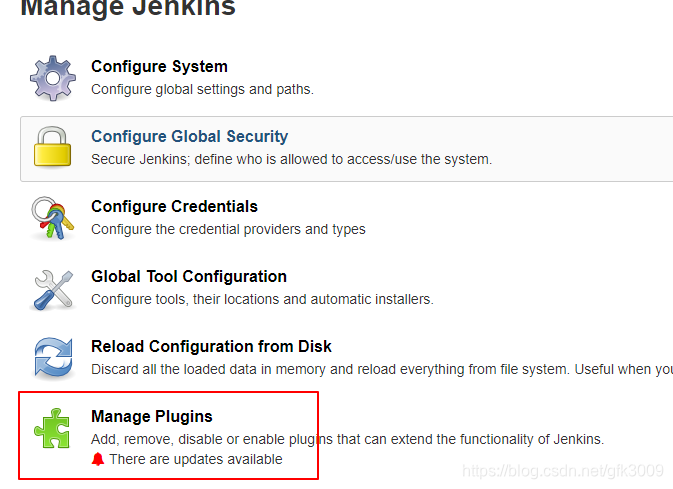Open the Configure System link
The height and width of the screenshot is (489, 673).
point(159,67)
